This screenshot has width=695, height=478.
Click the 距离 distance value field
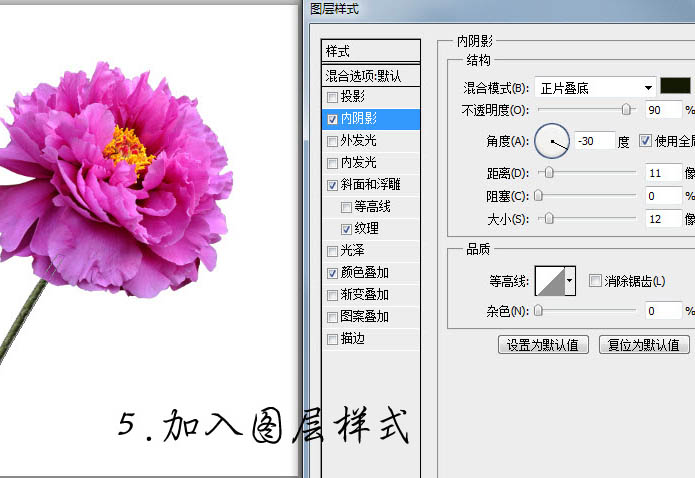click(x=662, y=173)
